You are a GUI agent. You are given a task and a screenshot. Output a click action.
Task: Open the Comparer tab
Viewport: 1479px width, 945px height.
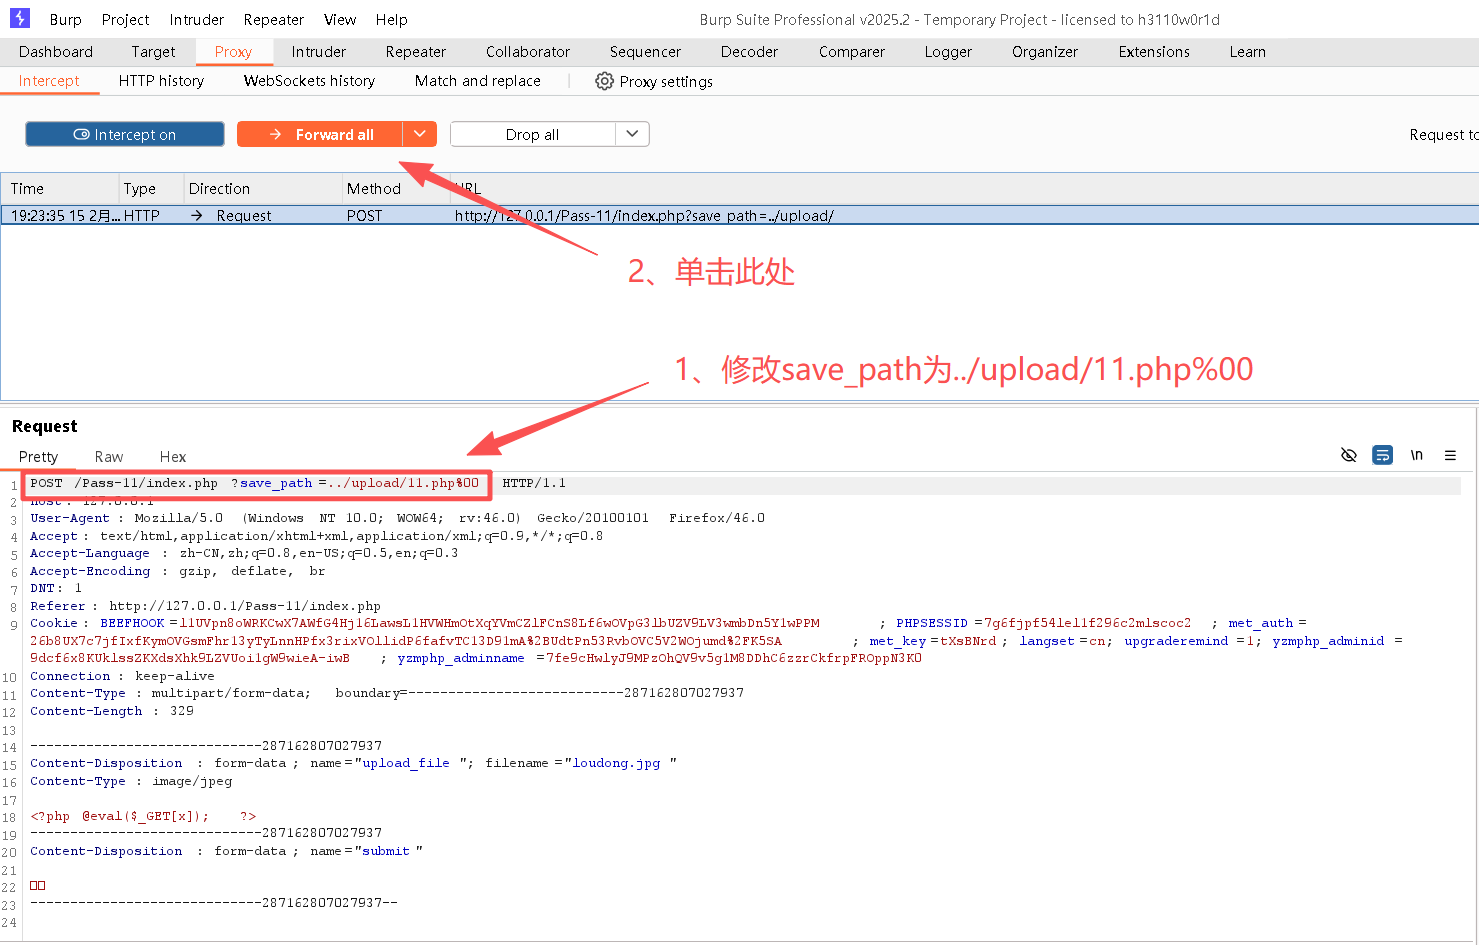point(852,52)
